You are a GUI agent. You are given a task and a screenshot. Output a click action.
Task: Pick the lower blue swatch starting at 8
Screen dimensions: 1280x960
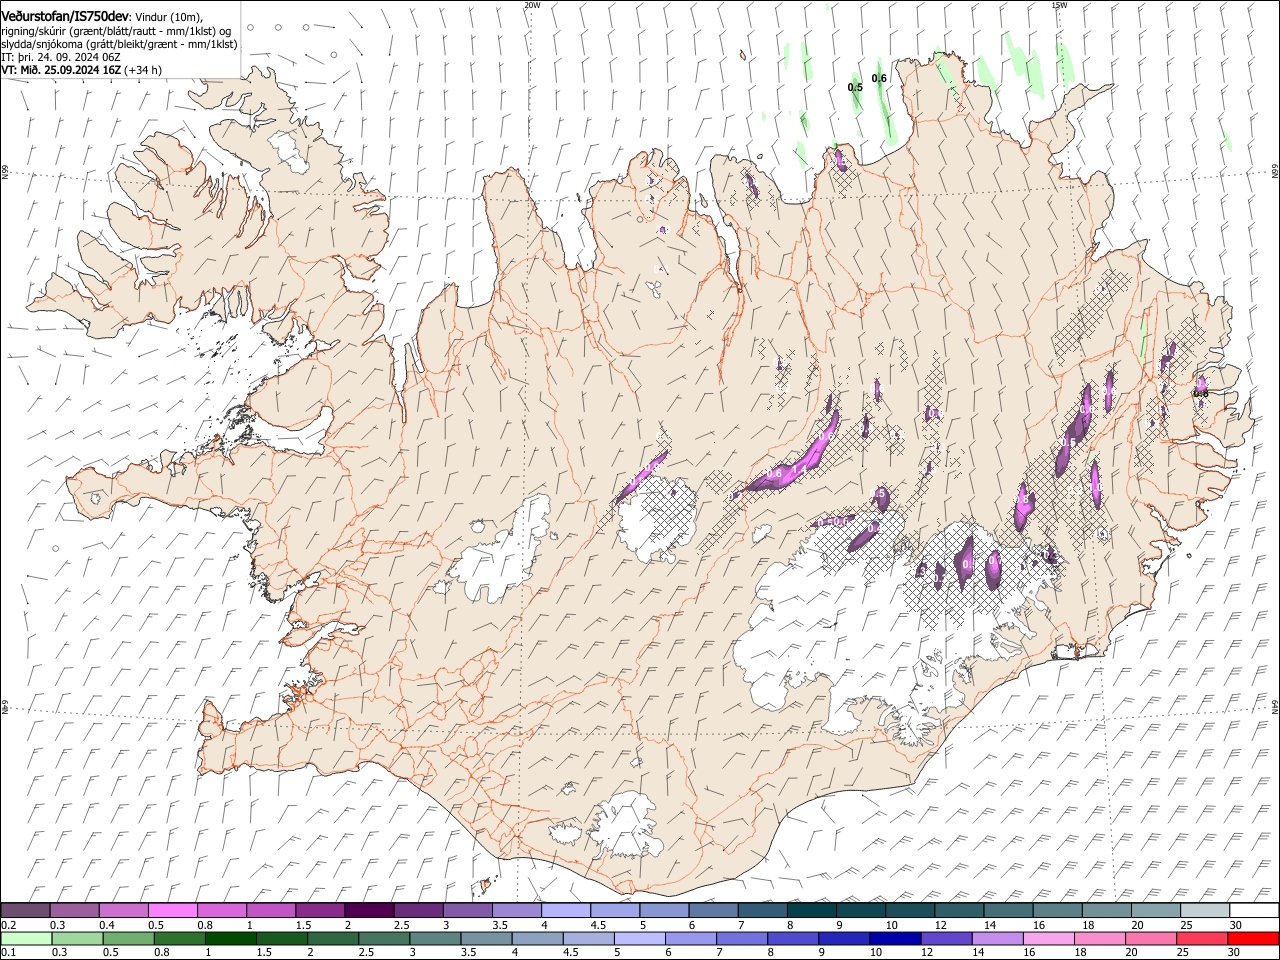point(792,938)
